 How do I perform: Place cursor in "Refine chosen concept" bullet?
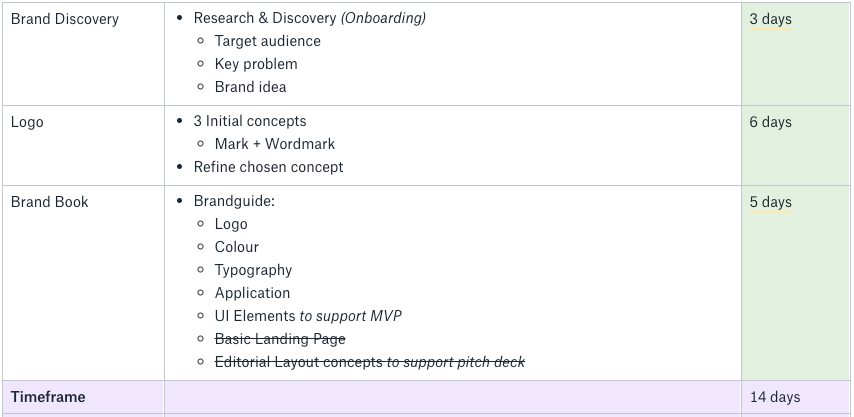[268, 168]
